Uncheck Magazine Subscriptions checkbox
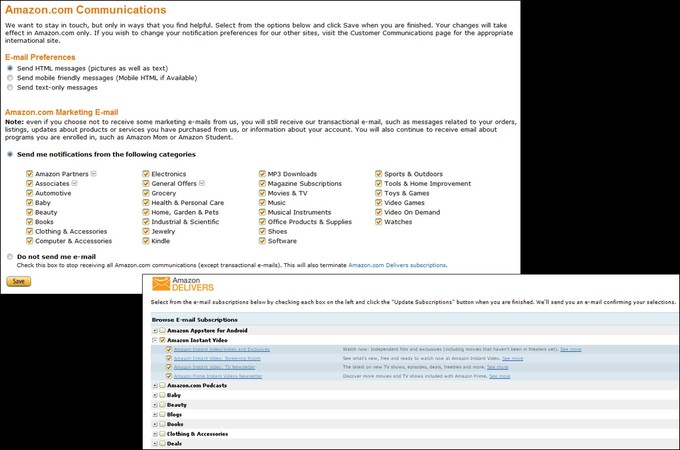680x450 pixels. (262, 183)
